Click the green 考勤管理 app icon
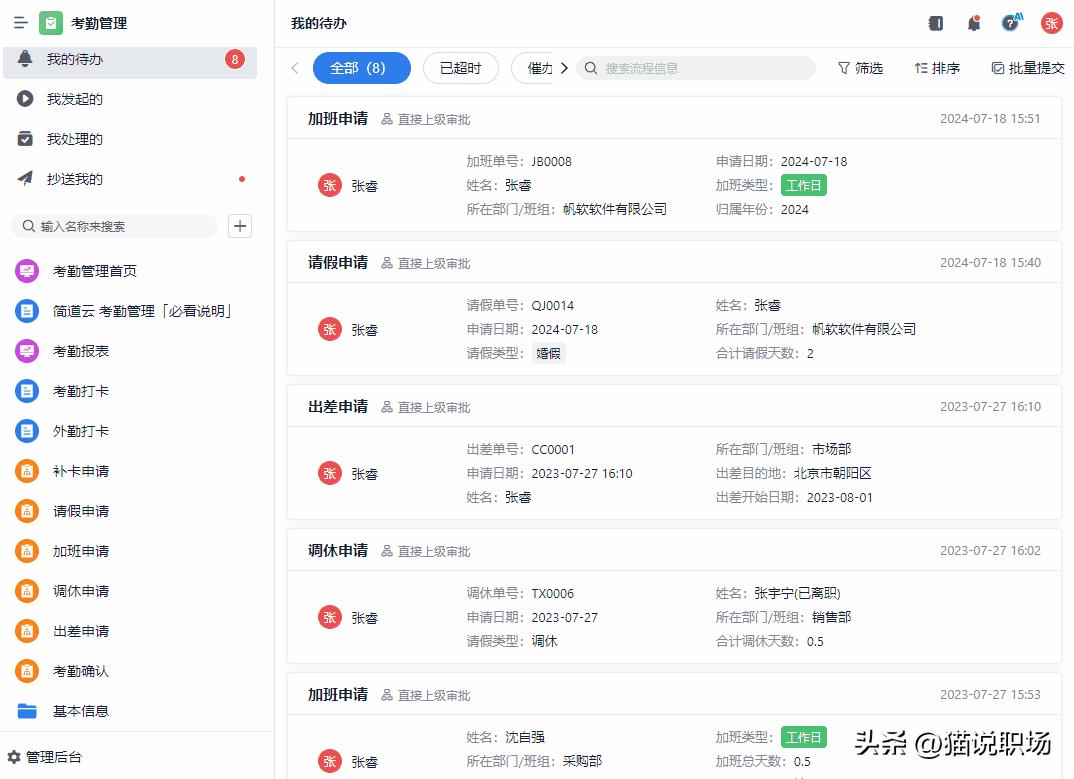Image resolution: width=1074 pixels, height=779 pixels. tap(51, 23)
